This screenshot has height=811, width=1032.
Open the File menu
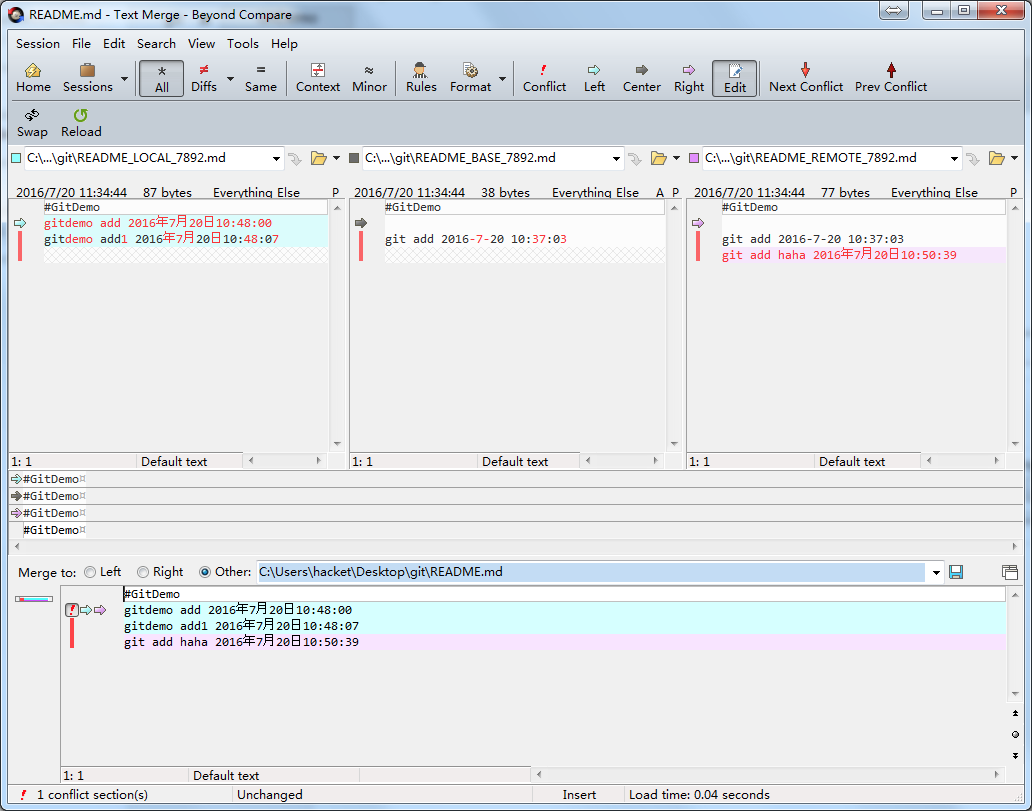pyautogui.click(x=82, y=43)
